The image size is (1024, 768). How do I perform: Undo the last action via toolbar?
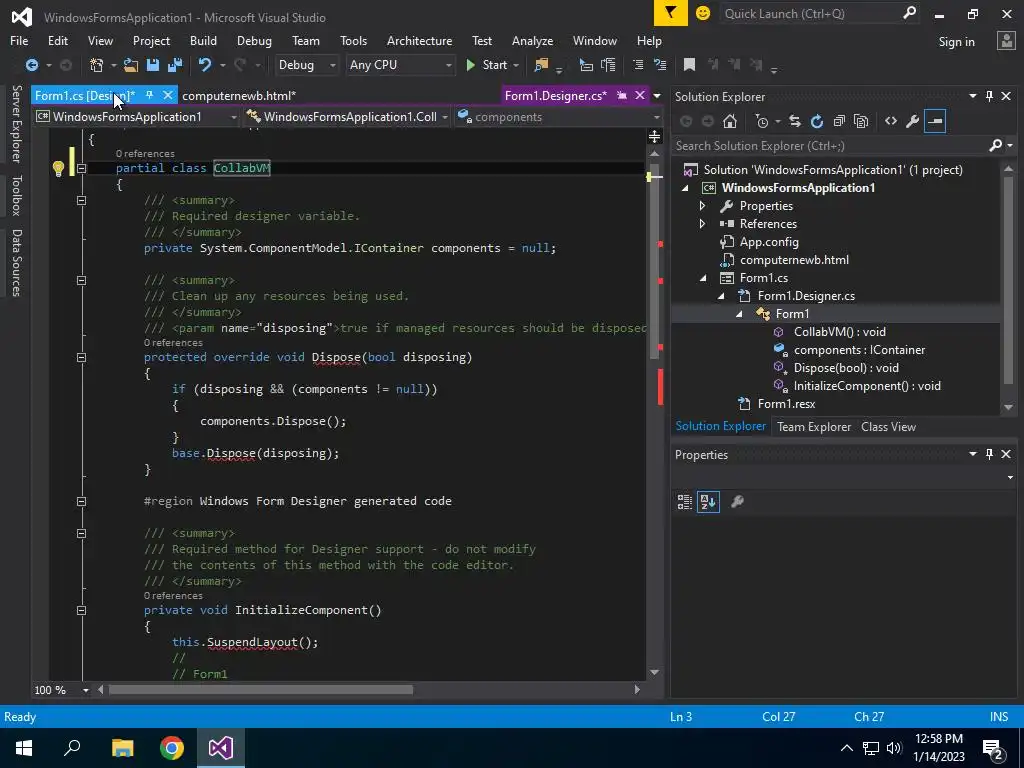click(205, 65)
